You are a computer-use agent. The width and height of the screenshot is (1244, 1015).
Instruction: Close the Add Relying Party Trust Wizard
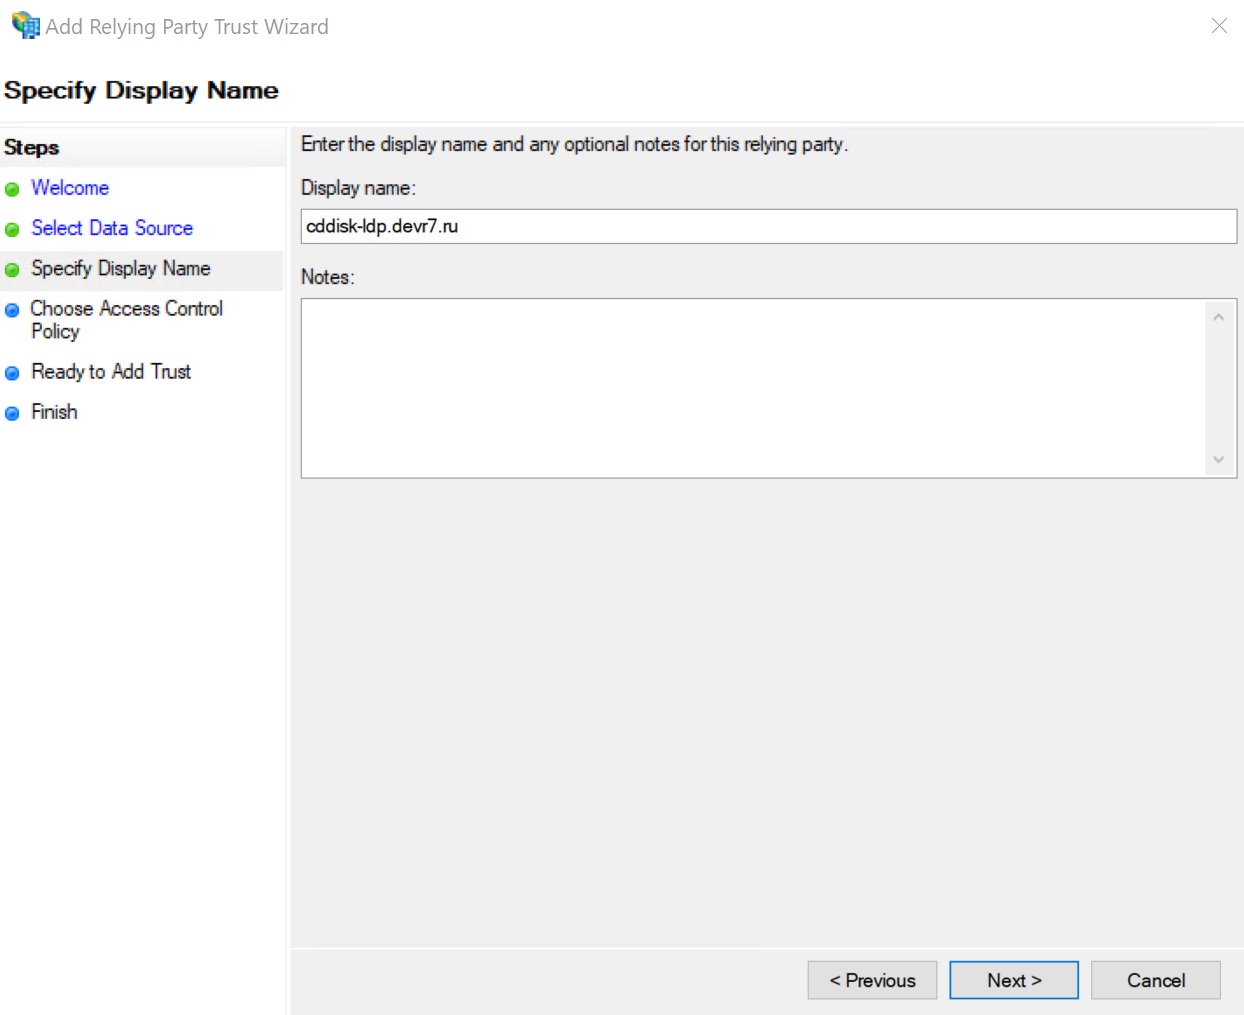(1219, 26)
